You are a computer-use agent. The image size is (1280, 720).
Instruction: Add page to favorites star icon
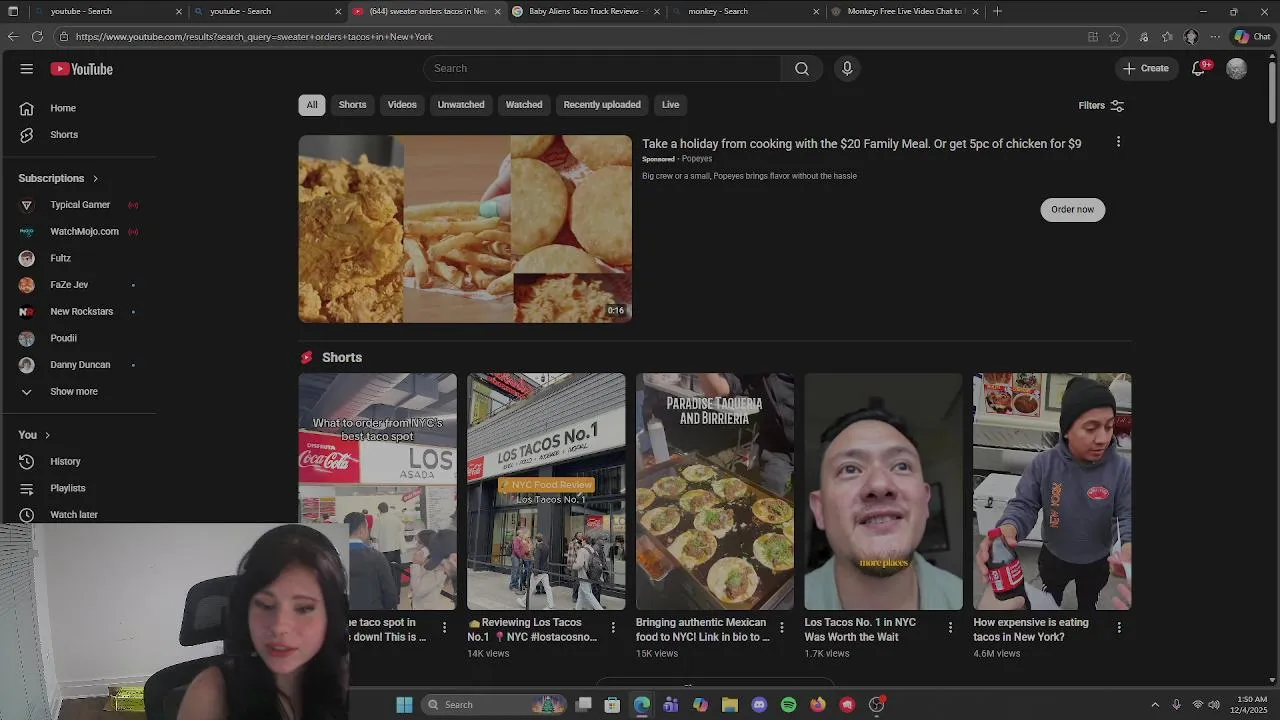1115,37
